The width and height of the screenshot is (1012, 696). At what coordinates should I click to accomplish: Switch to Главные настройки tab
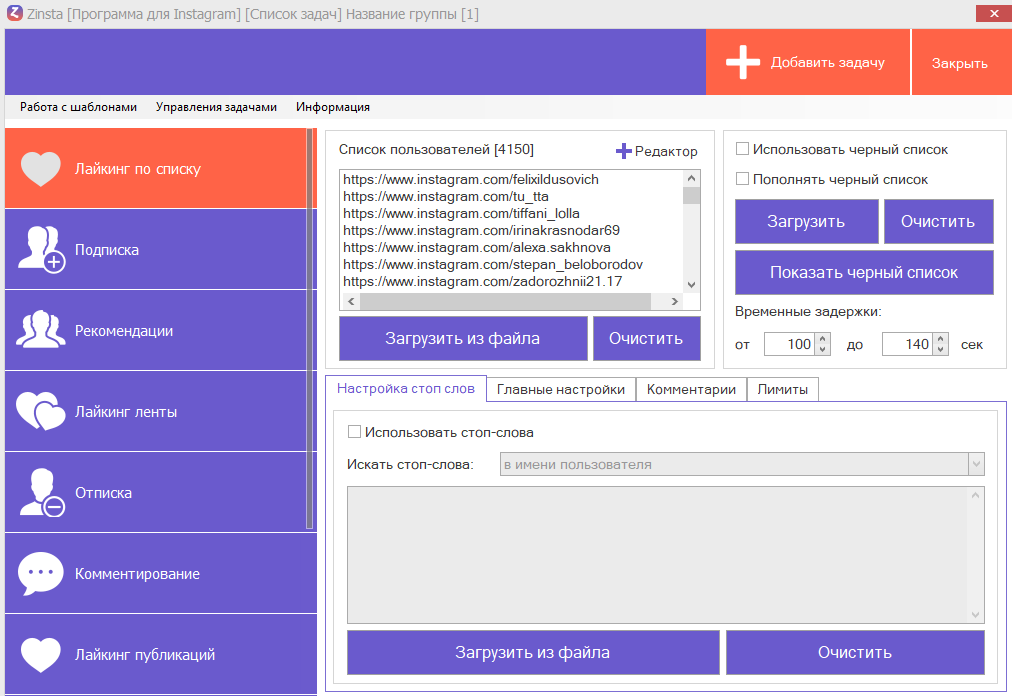click(561, 389)
